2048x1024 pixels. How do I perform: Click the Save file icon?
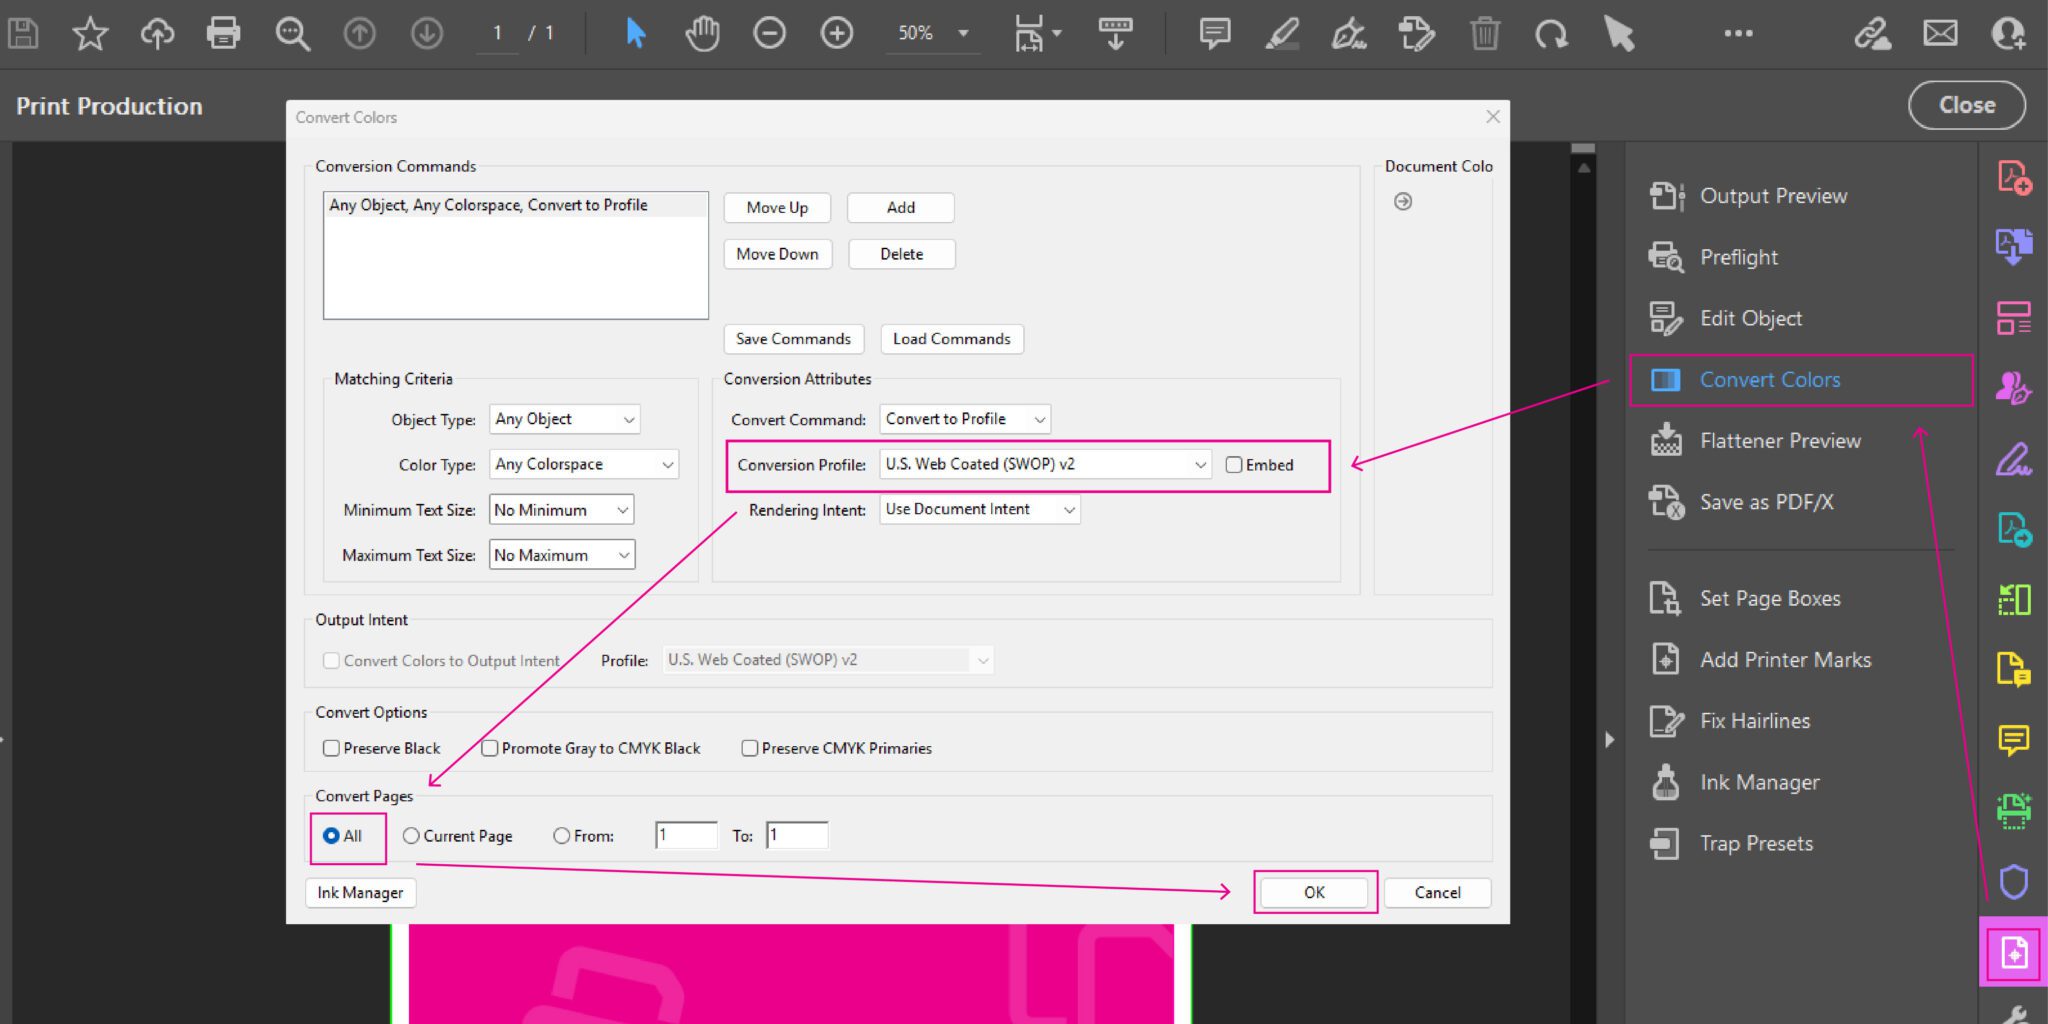tap(22, 33)
